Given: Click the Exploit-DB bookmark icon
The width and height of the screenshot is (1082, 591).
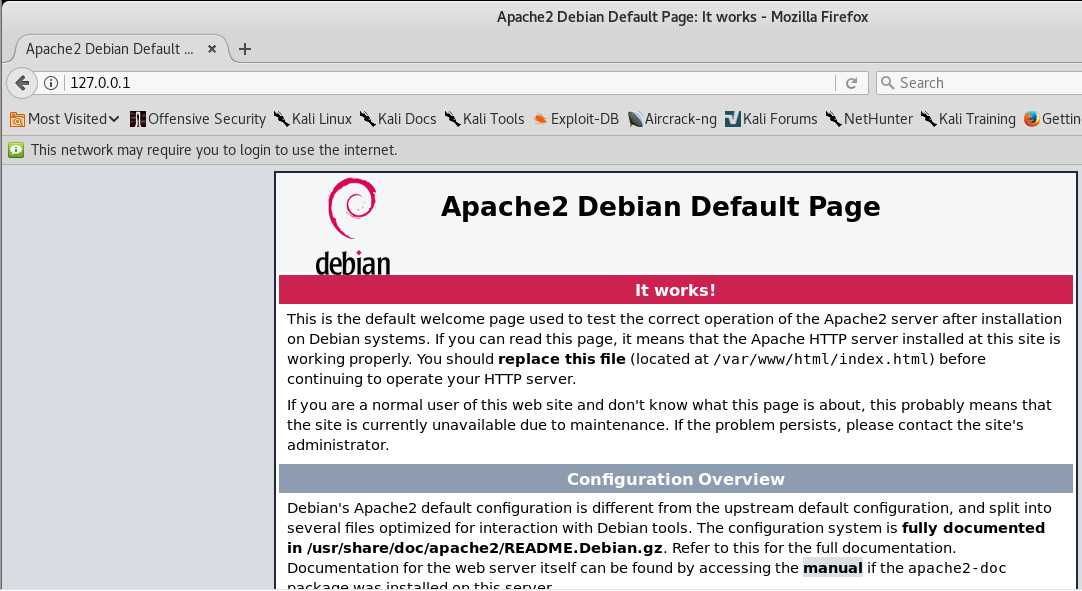Looking at the screenshot, I should (x=540, y=119).
